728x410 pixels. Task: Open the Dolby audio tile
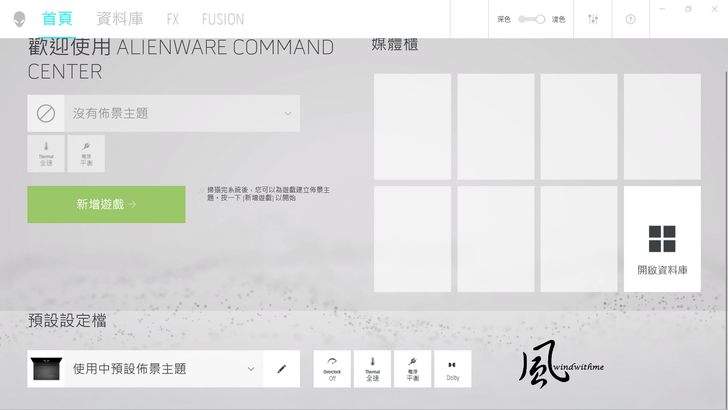(x=453, y=369)
